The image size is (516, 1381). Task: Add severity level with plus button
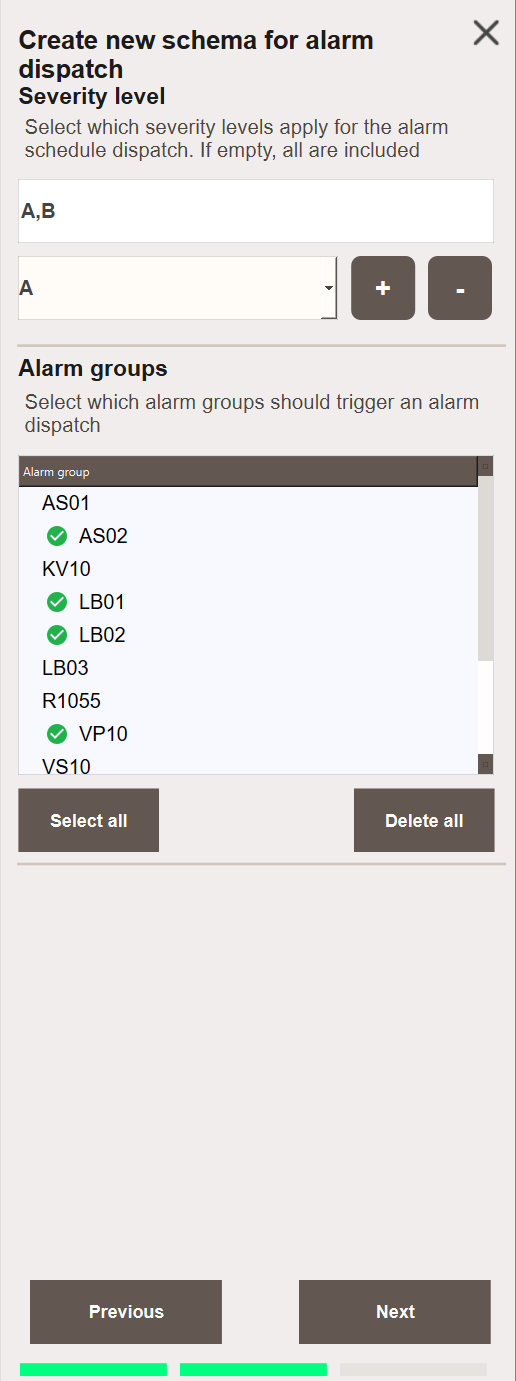(383, 288)
